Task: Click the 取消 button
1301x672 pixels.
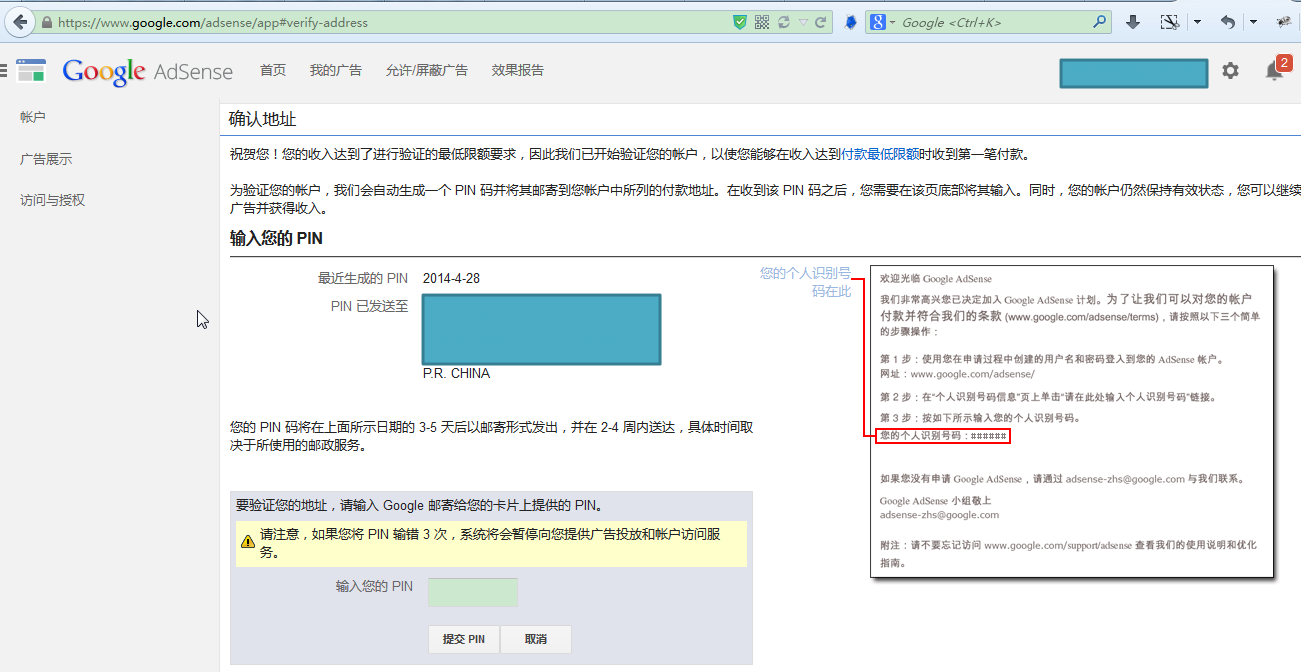Action: click(536, 639)
